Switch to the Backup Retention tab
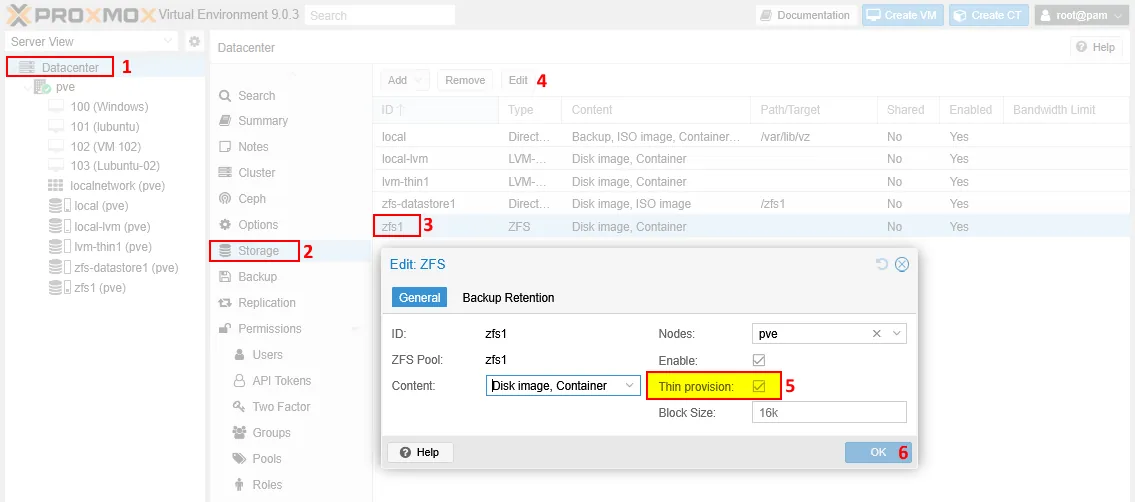1135x502 pixels. [508, 297]
